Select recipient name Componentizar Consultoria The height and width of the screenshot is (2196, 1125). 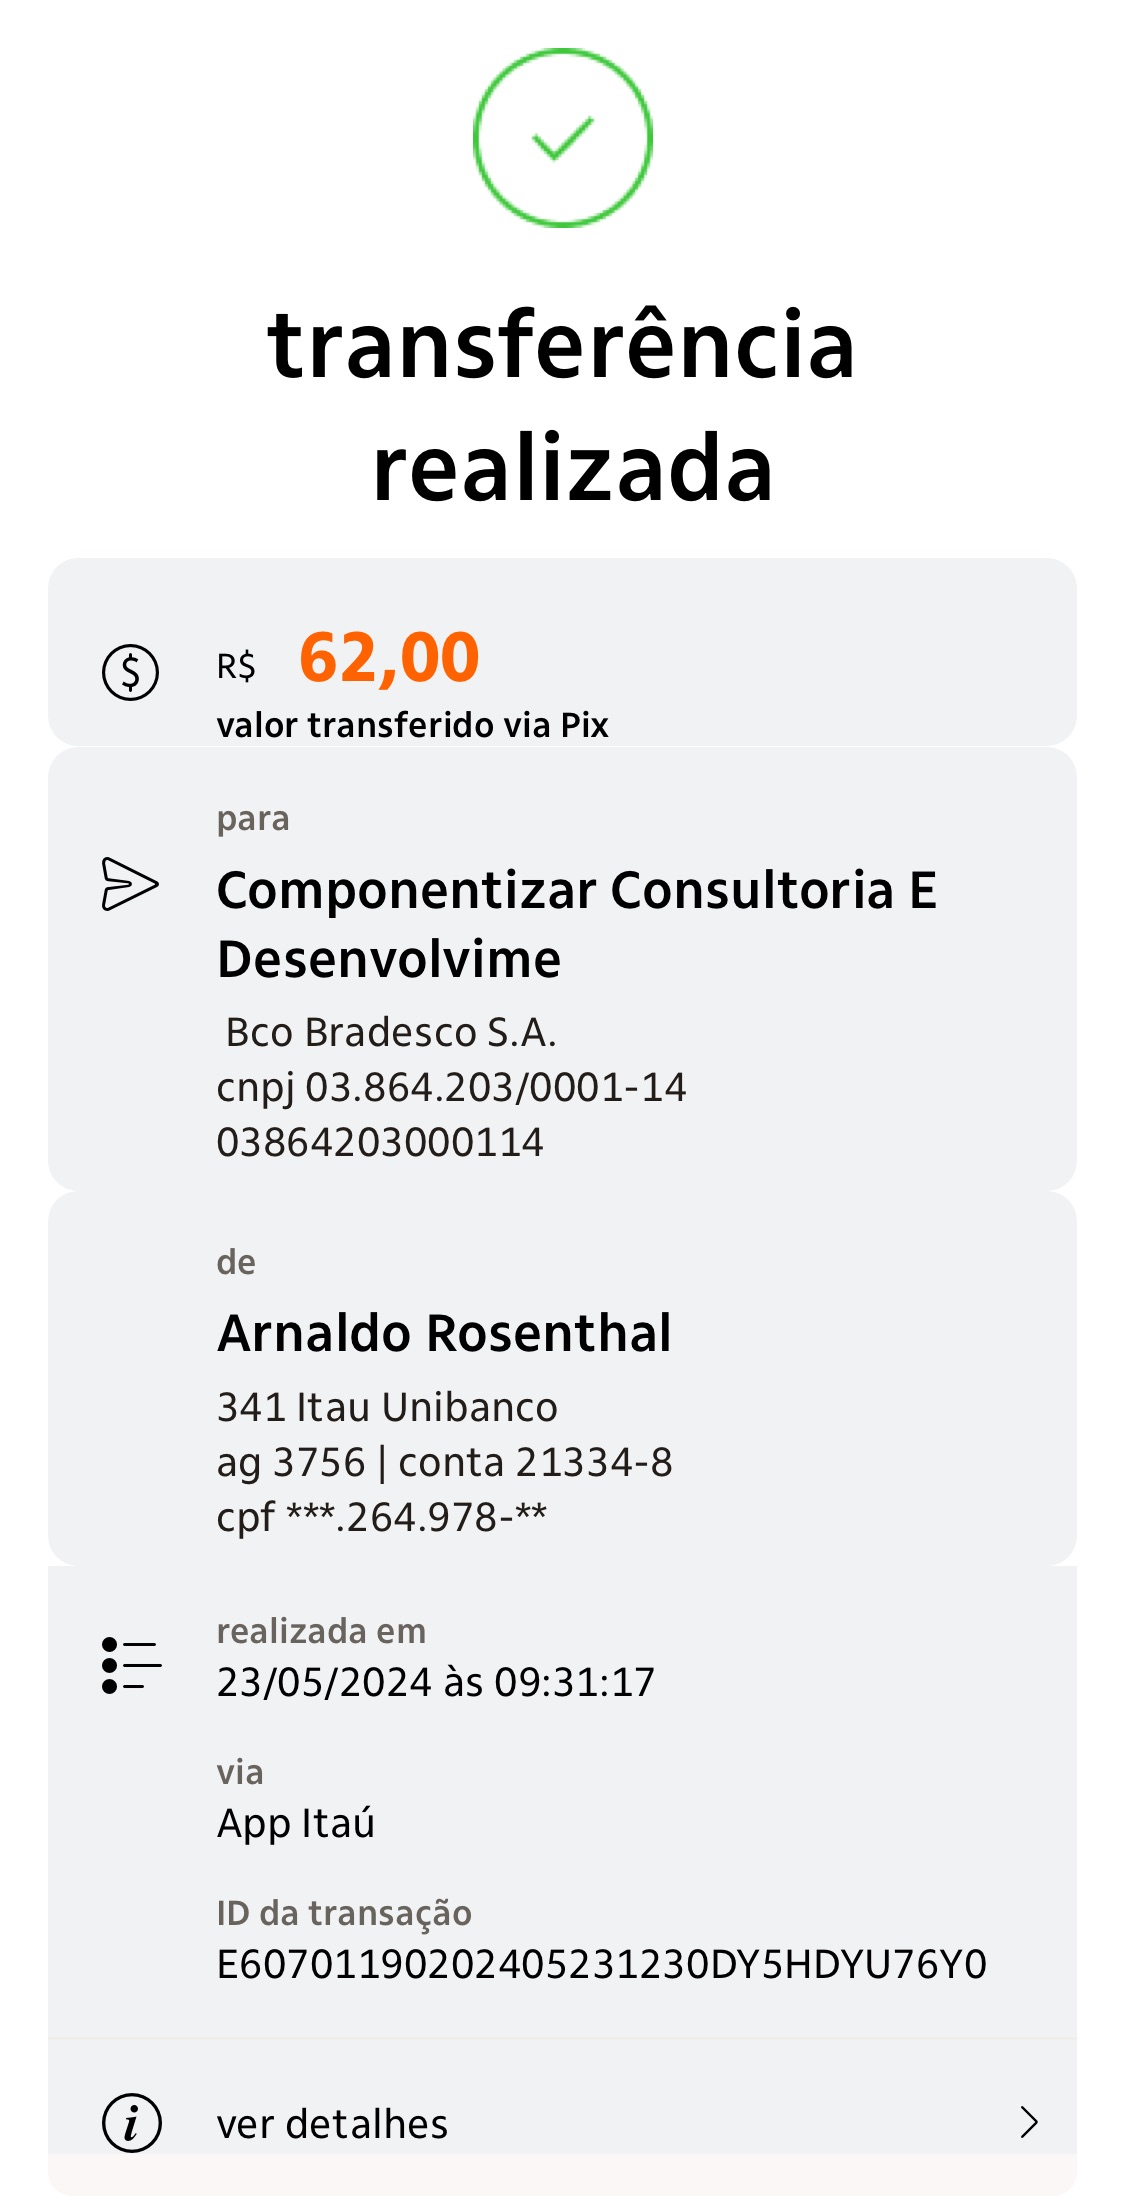click(x=576, y=924)
